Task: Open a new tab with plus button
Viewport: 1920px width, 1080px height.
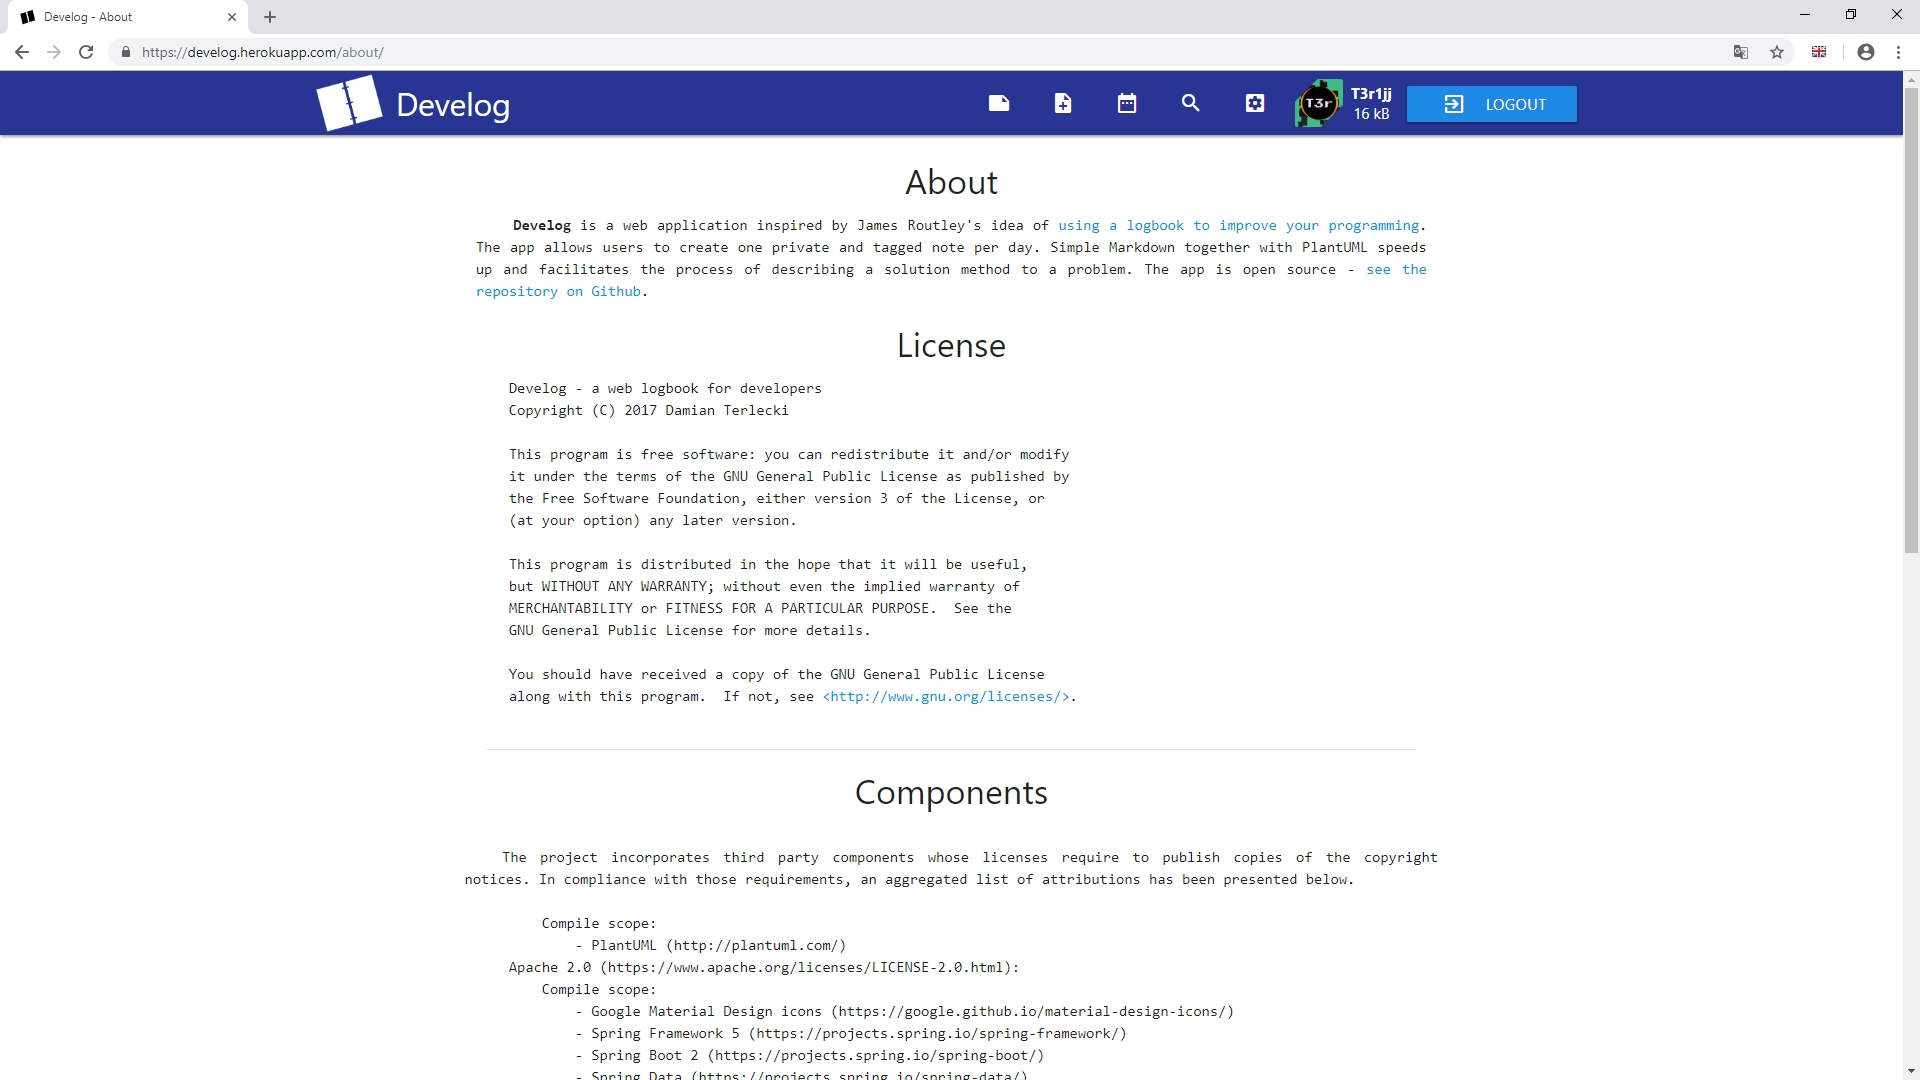Action: [270, 17]
